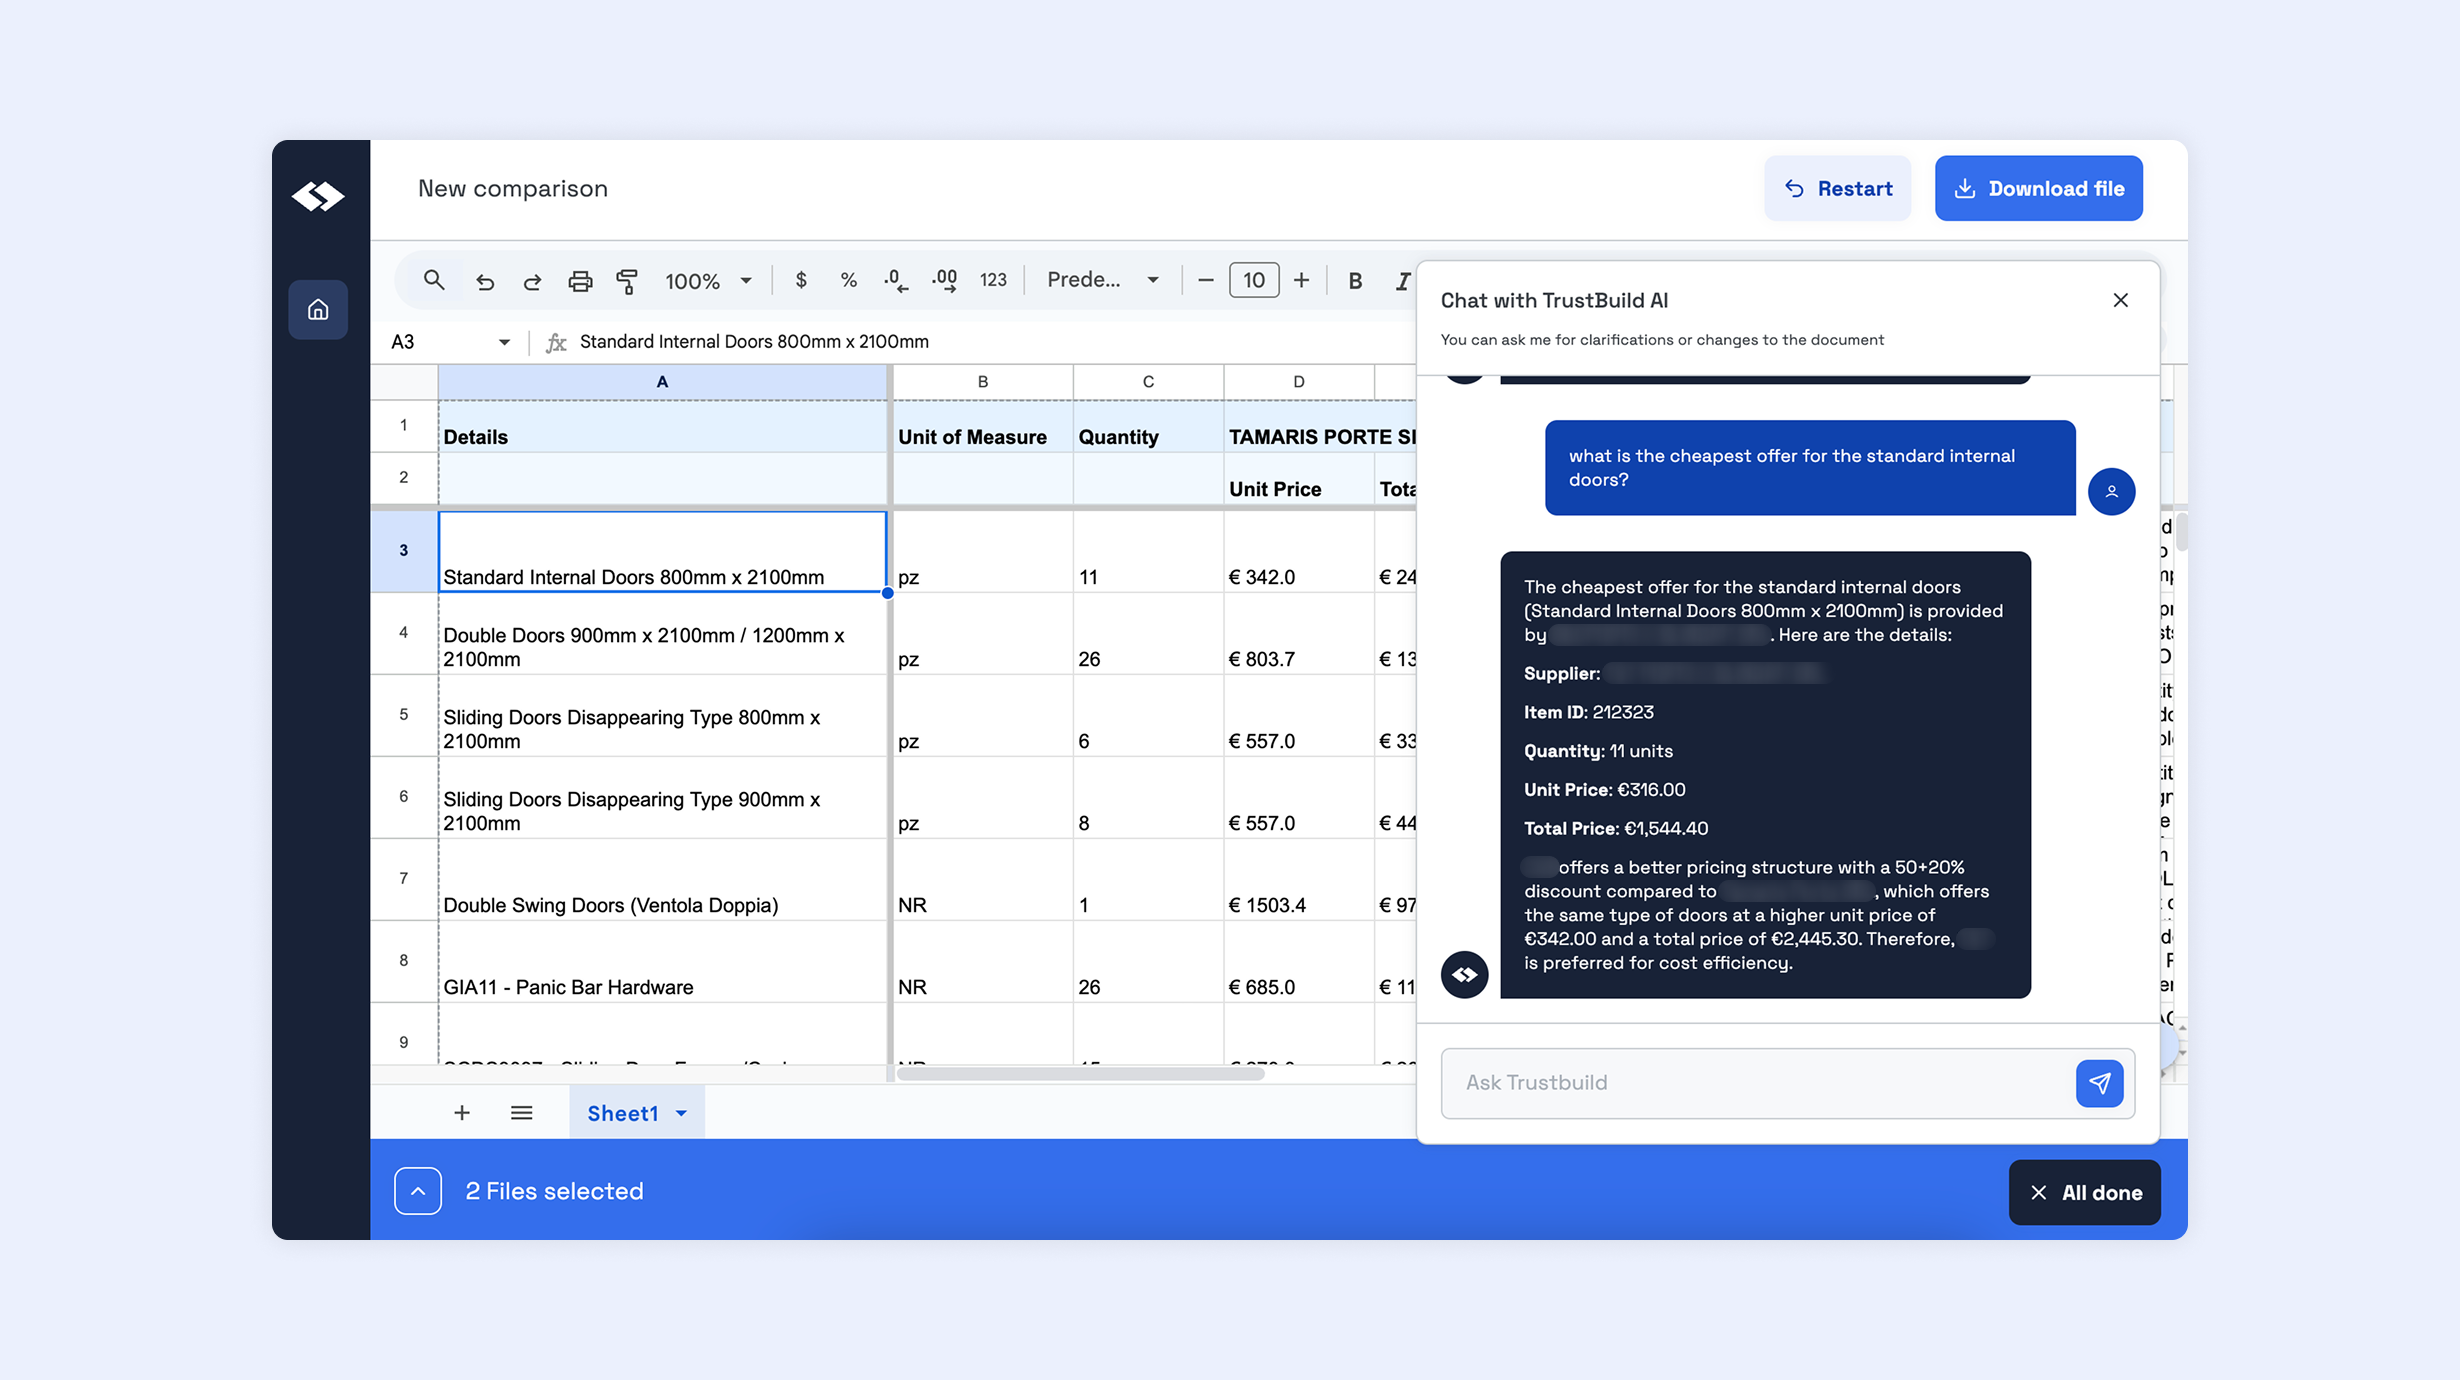
Task: Open the Sheet1 tab menu arrow
Action: (682, 1113)
